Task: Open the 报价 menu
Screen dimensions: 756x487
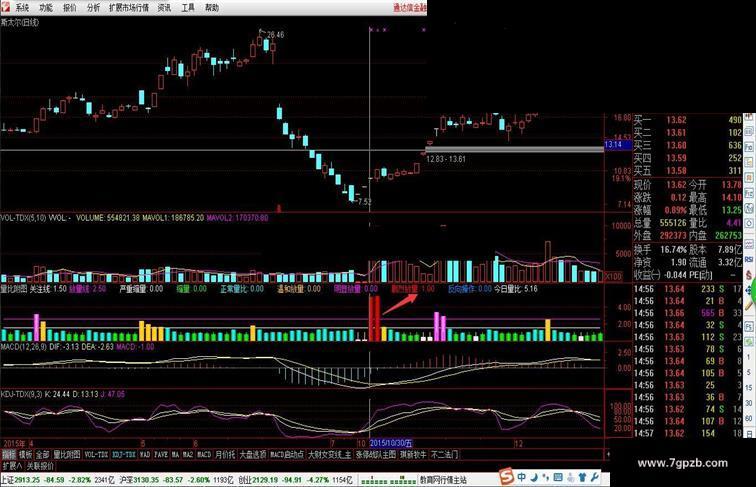Action: click(70, 7)
